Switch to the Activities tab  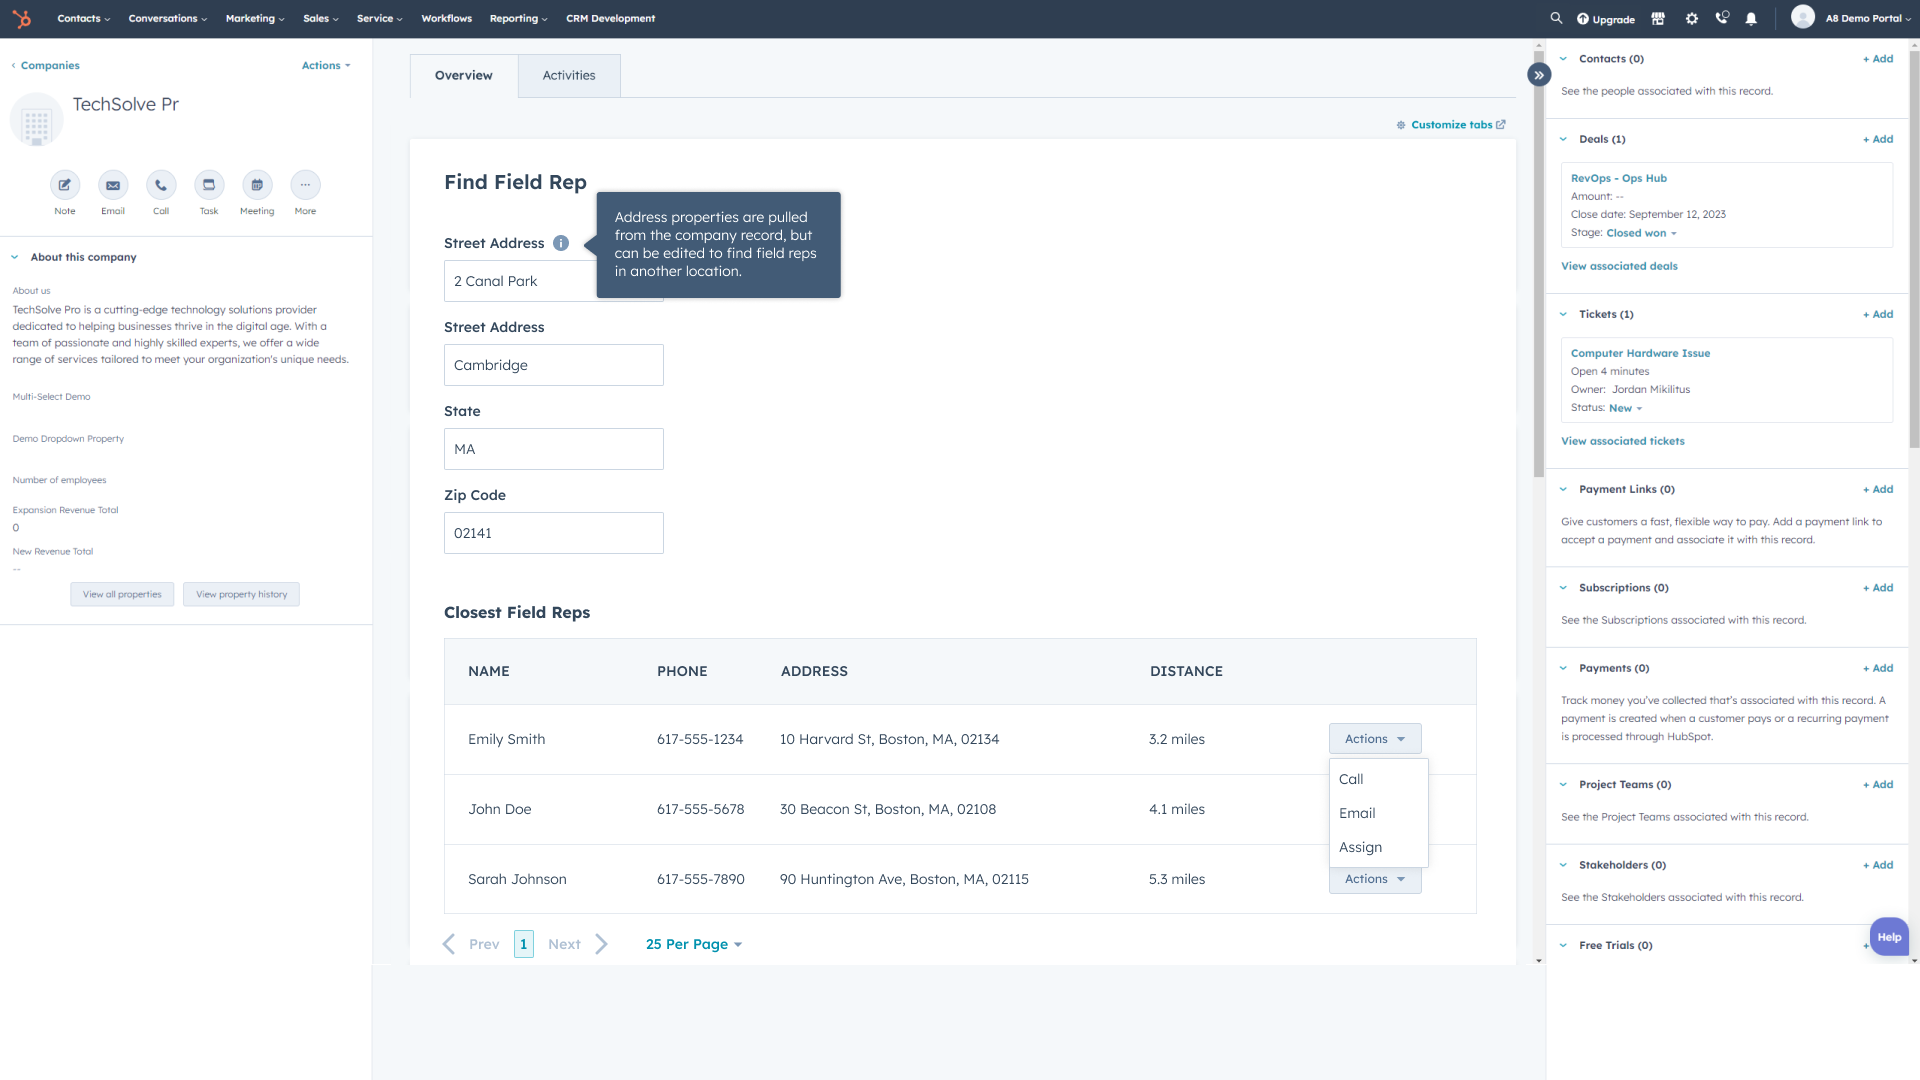click(x=569, y=76)
